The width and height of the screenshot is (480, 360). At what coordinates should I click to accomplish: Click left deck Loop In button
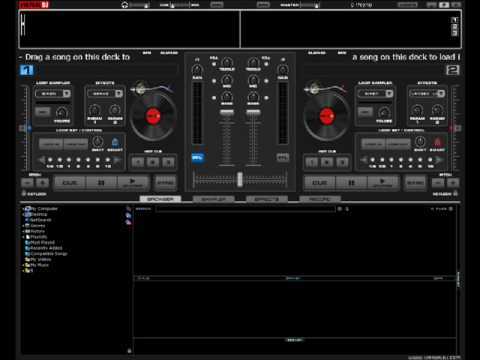pos(51,144)
